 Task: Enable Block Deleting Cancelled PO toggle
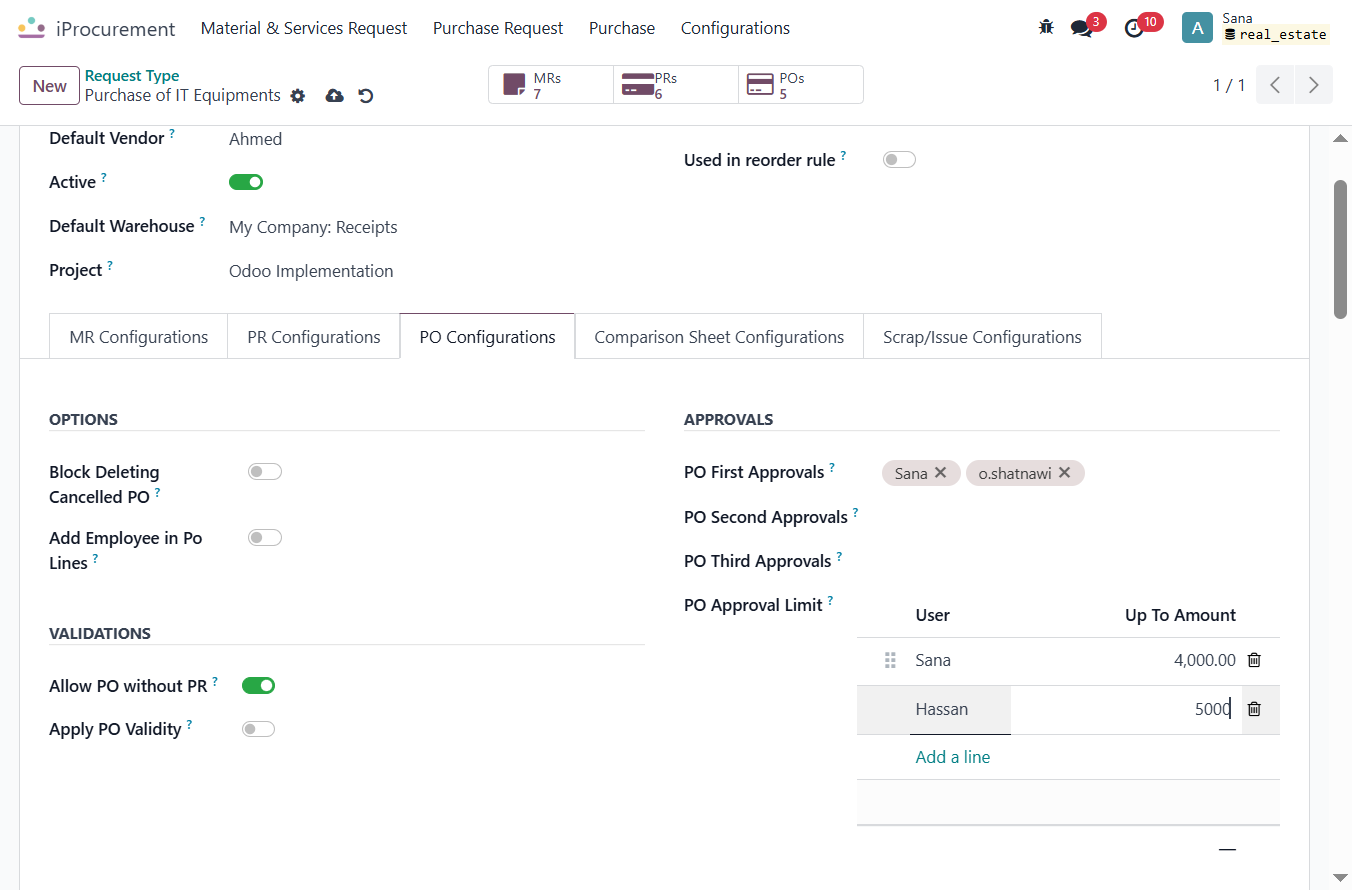pyautogui.click(x=265, y=472)
